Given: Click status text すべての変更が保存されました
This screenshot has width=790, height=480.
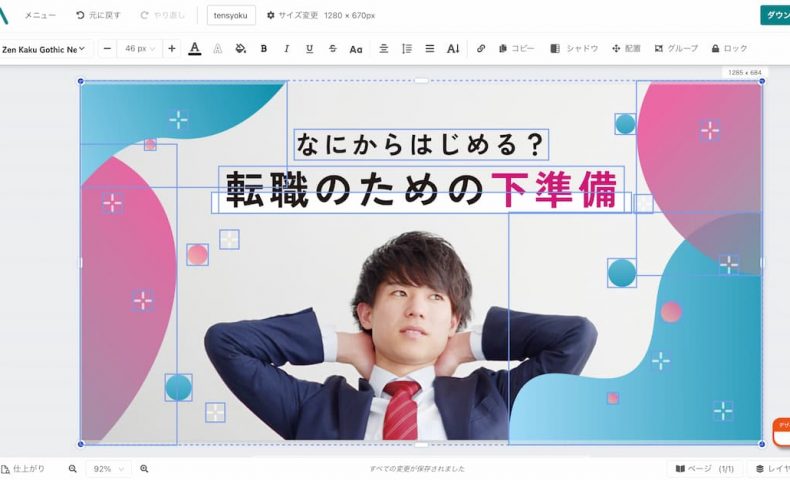Looking at the screenshot, I should 417,469.
